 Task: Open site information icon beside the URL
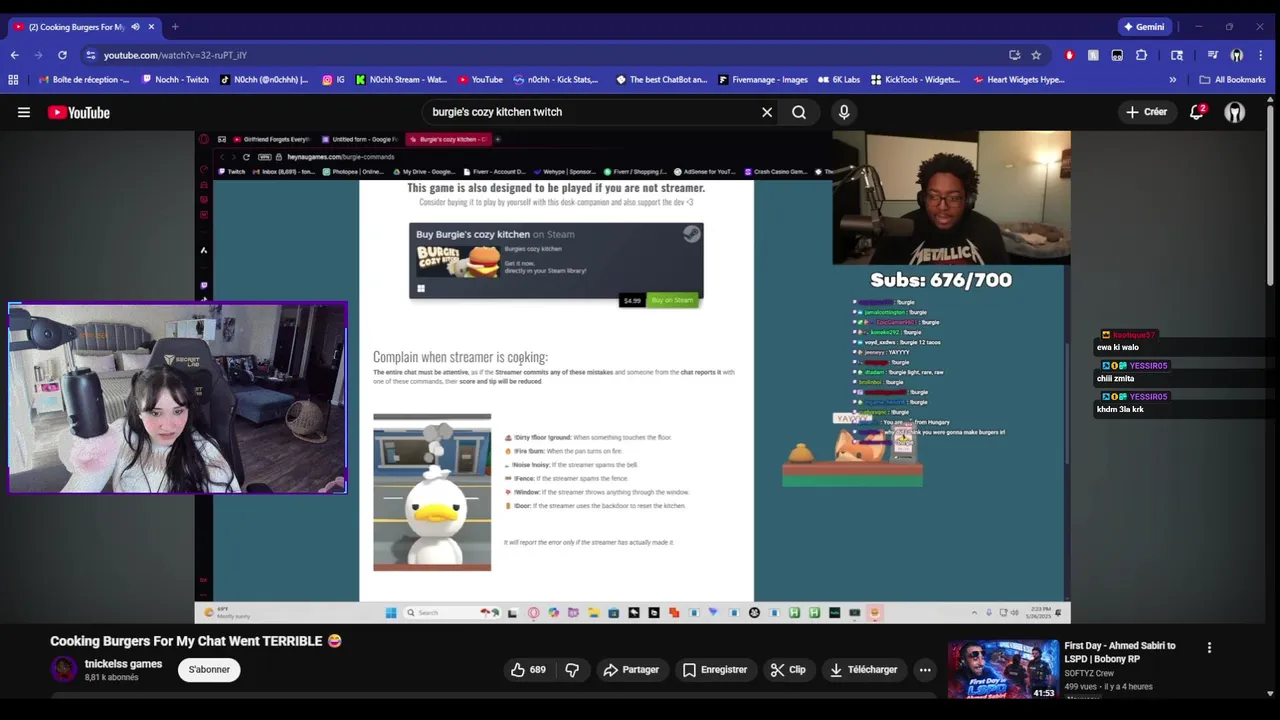91,55
